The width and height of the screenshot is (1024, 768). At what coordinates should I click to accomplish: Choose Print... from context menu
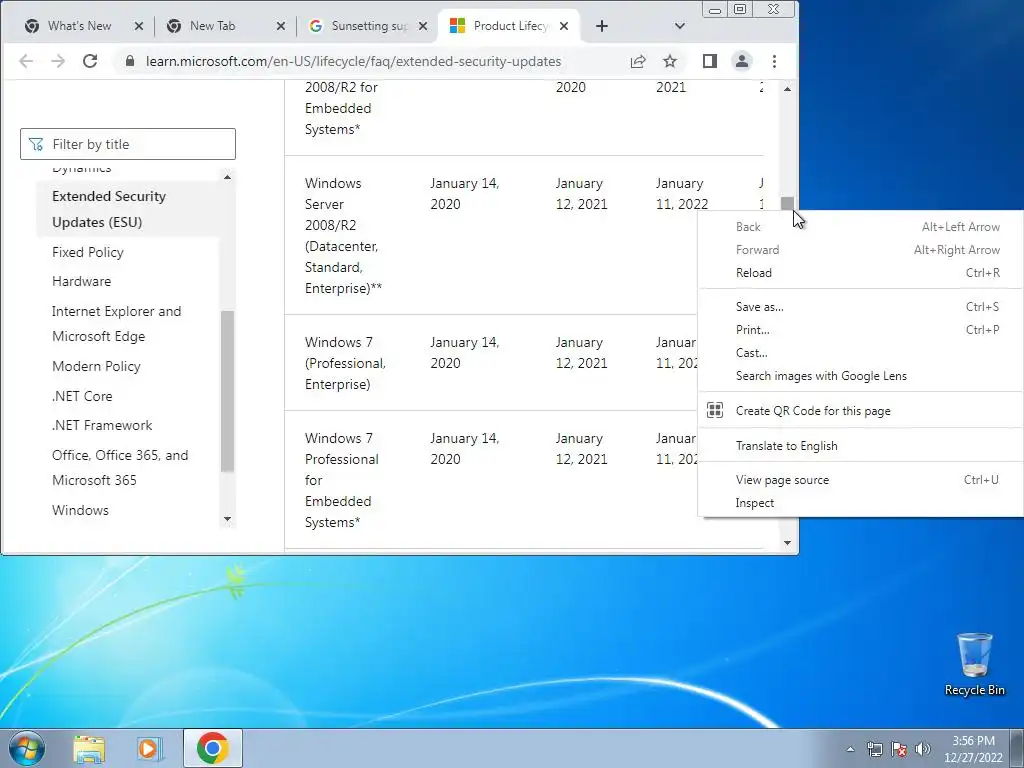pos(861,330)
